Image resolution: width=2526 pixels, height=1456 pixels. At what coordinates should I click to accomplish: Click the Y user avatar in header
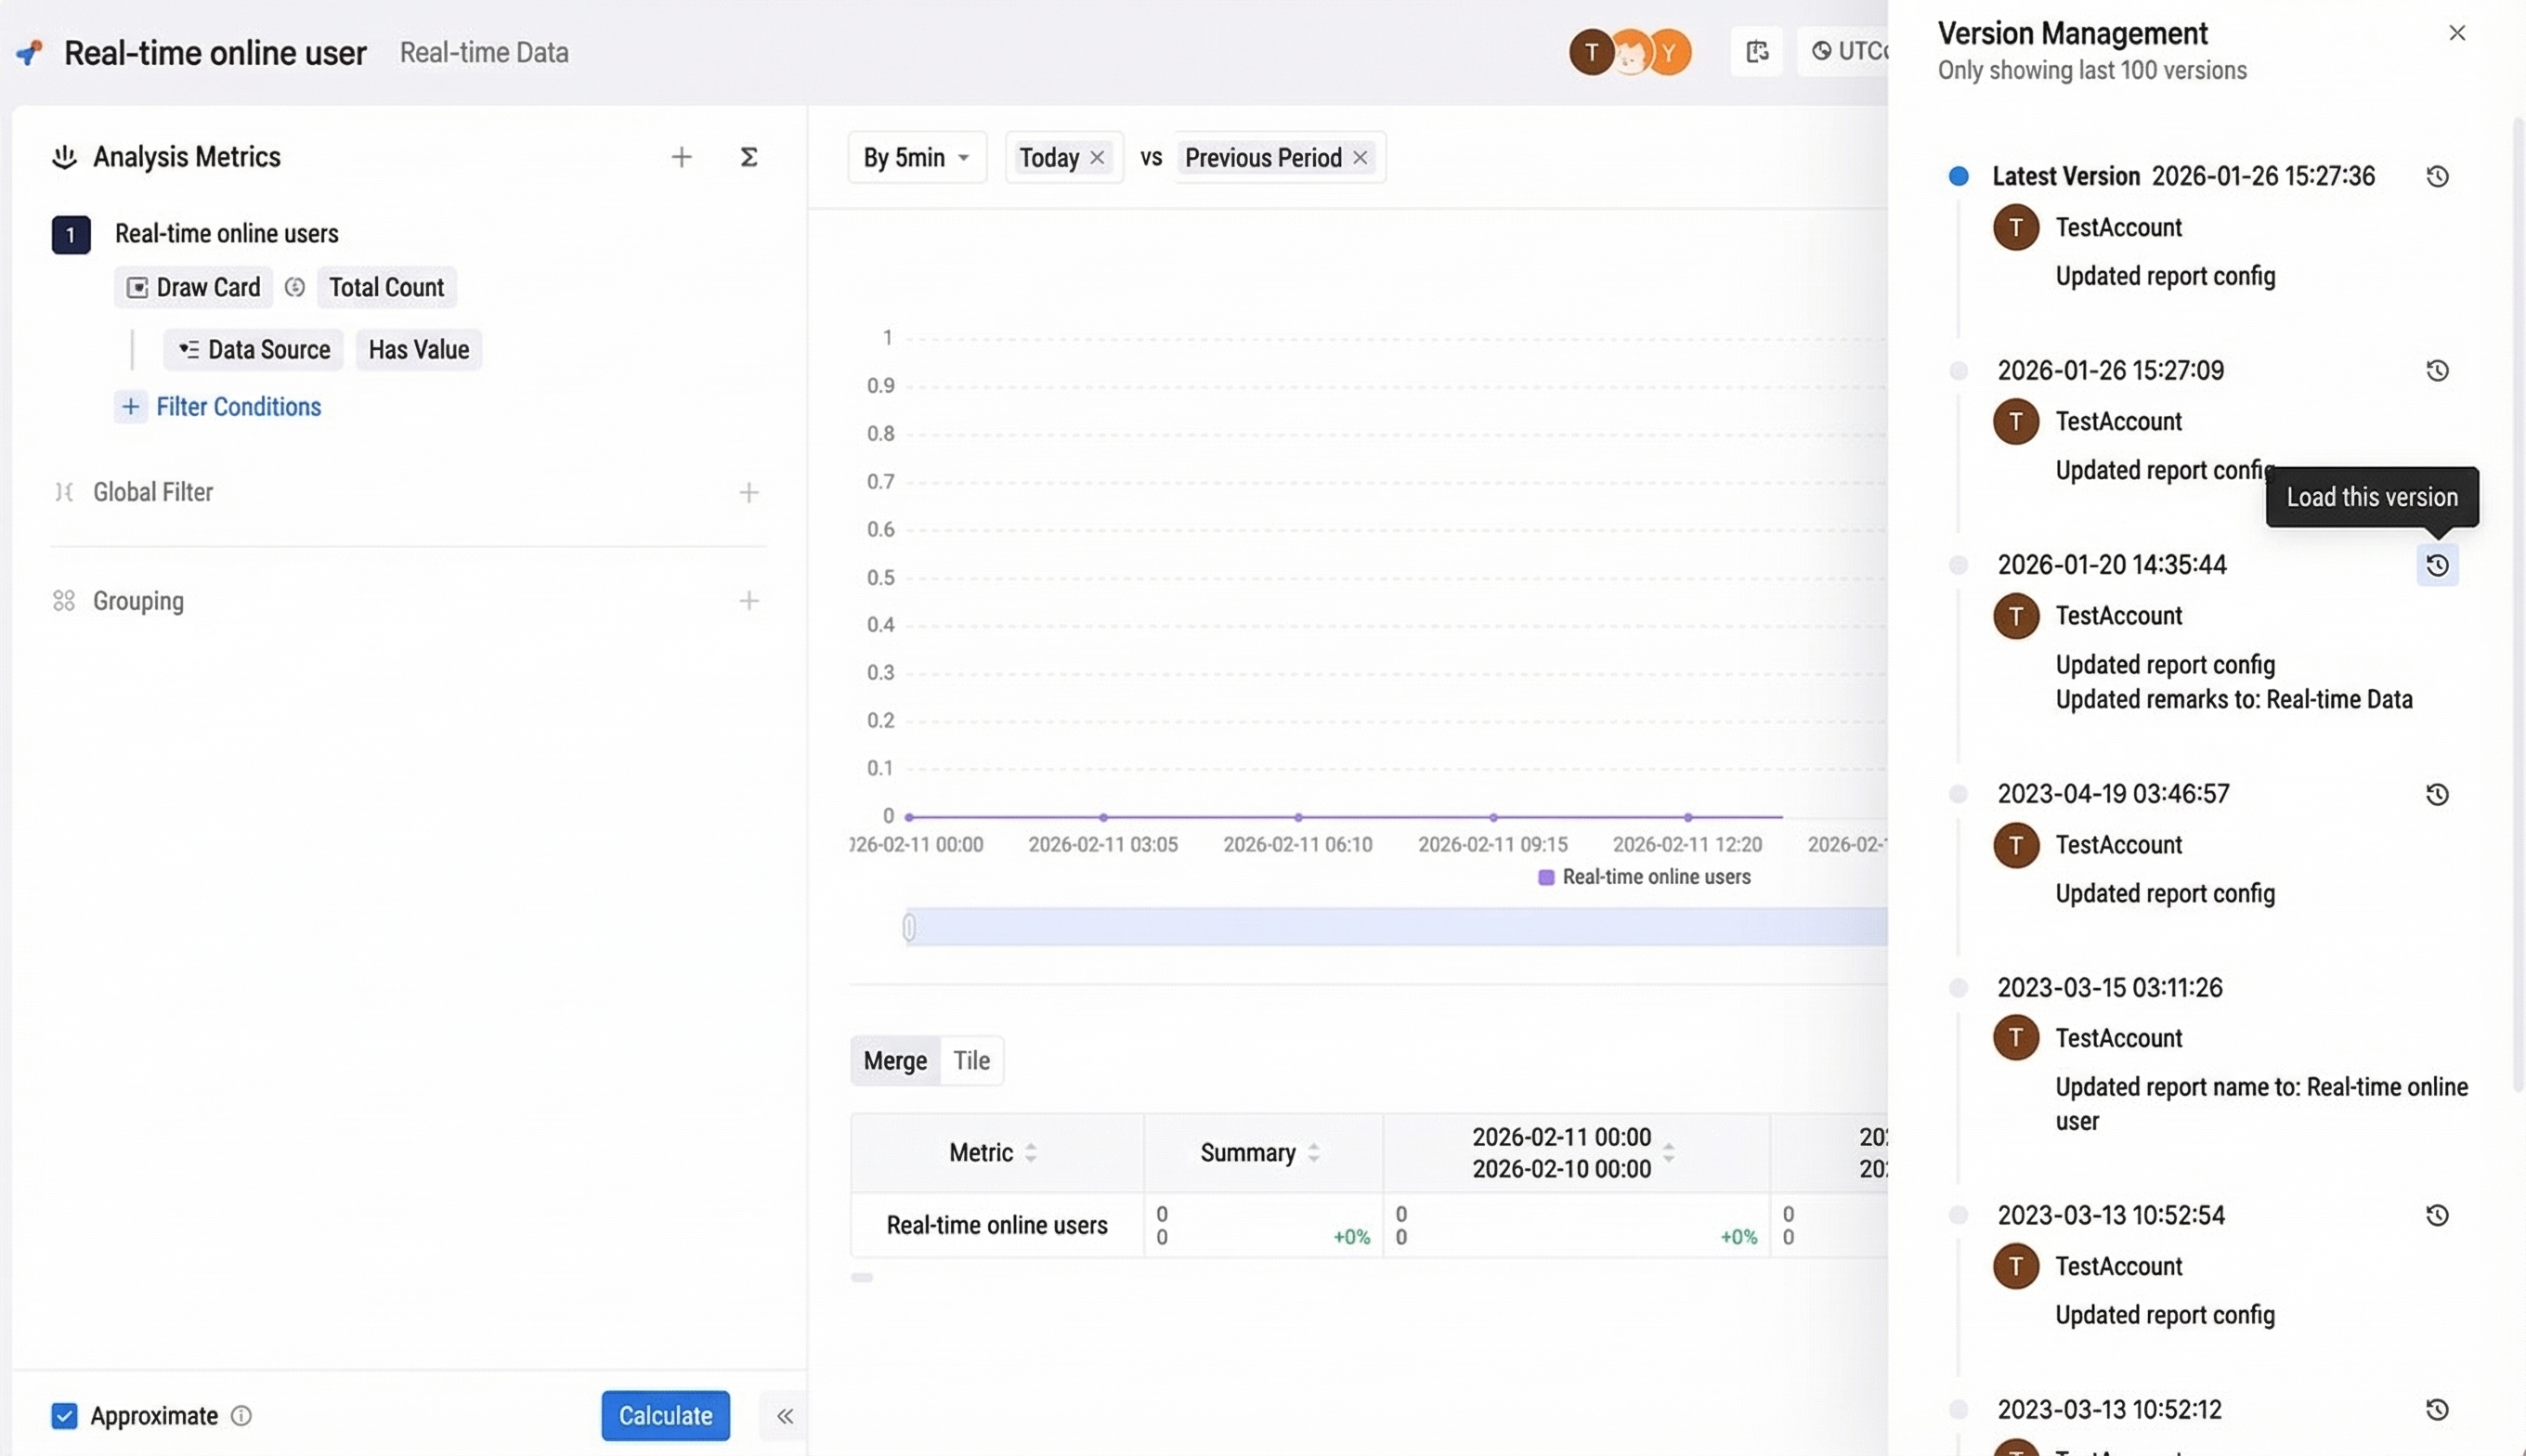pos(1668,52)
